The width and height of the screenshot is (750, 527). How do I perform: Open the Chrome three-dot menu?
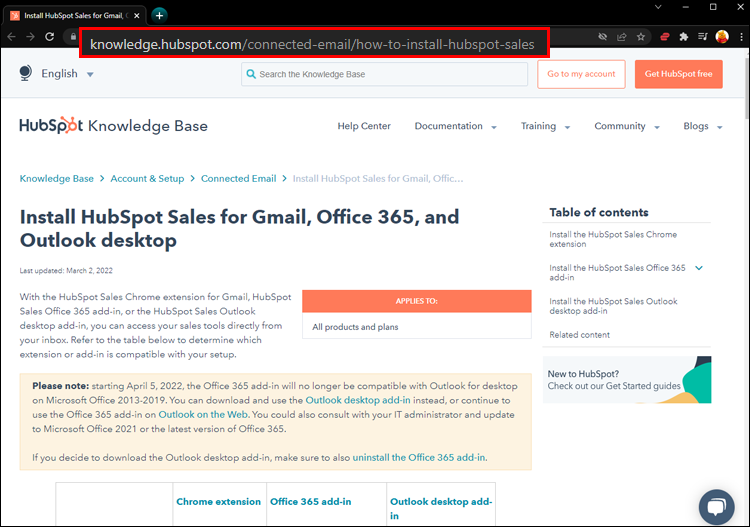click(x=741, y=37)
